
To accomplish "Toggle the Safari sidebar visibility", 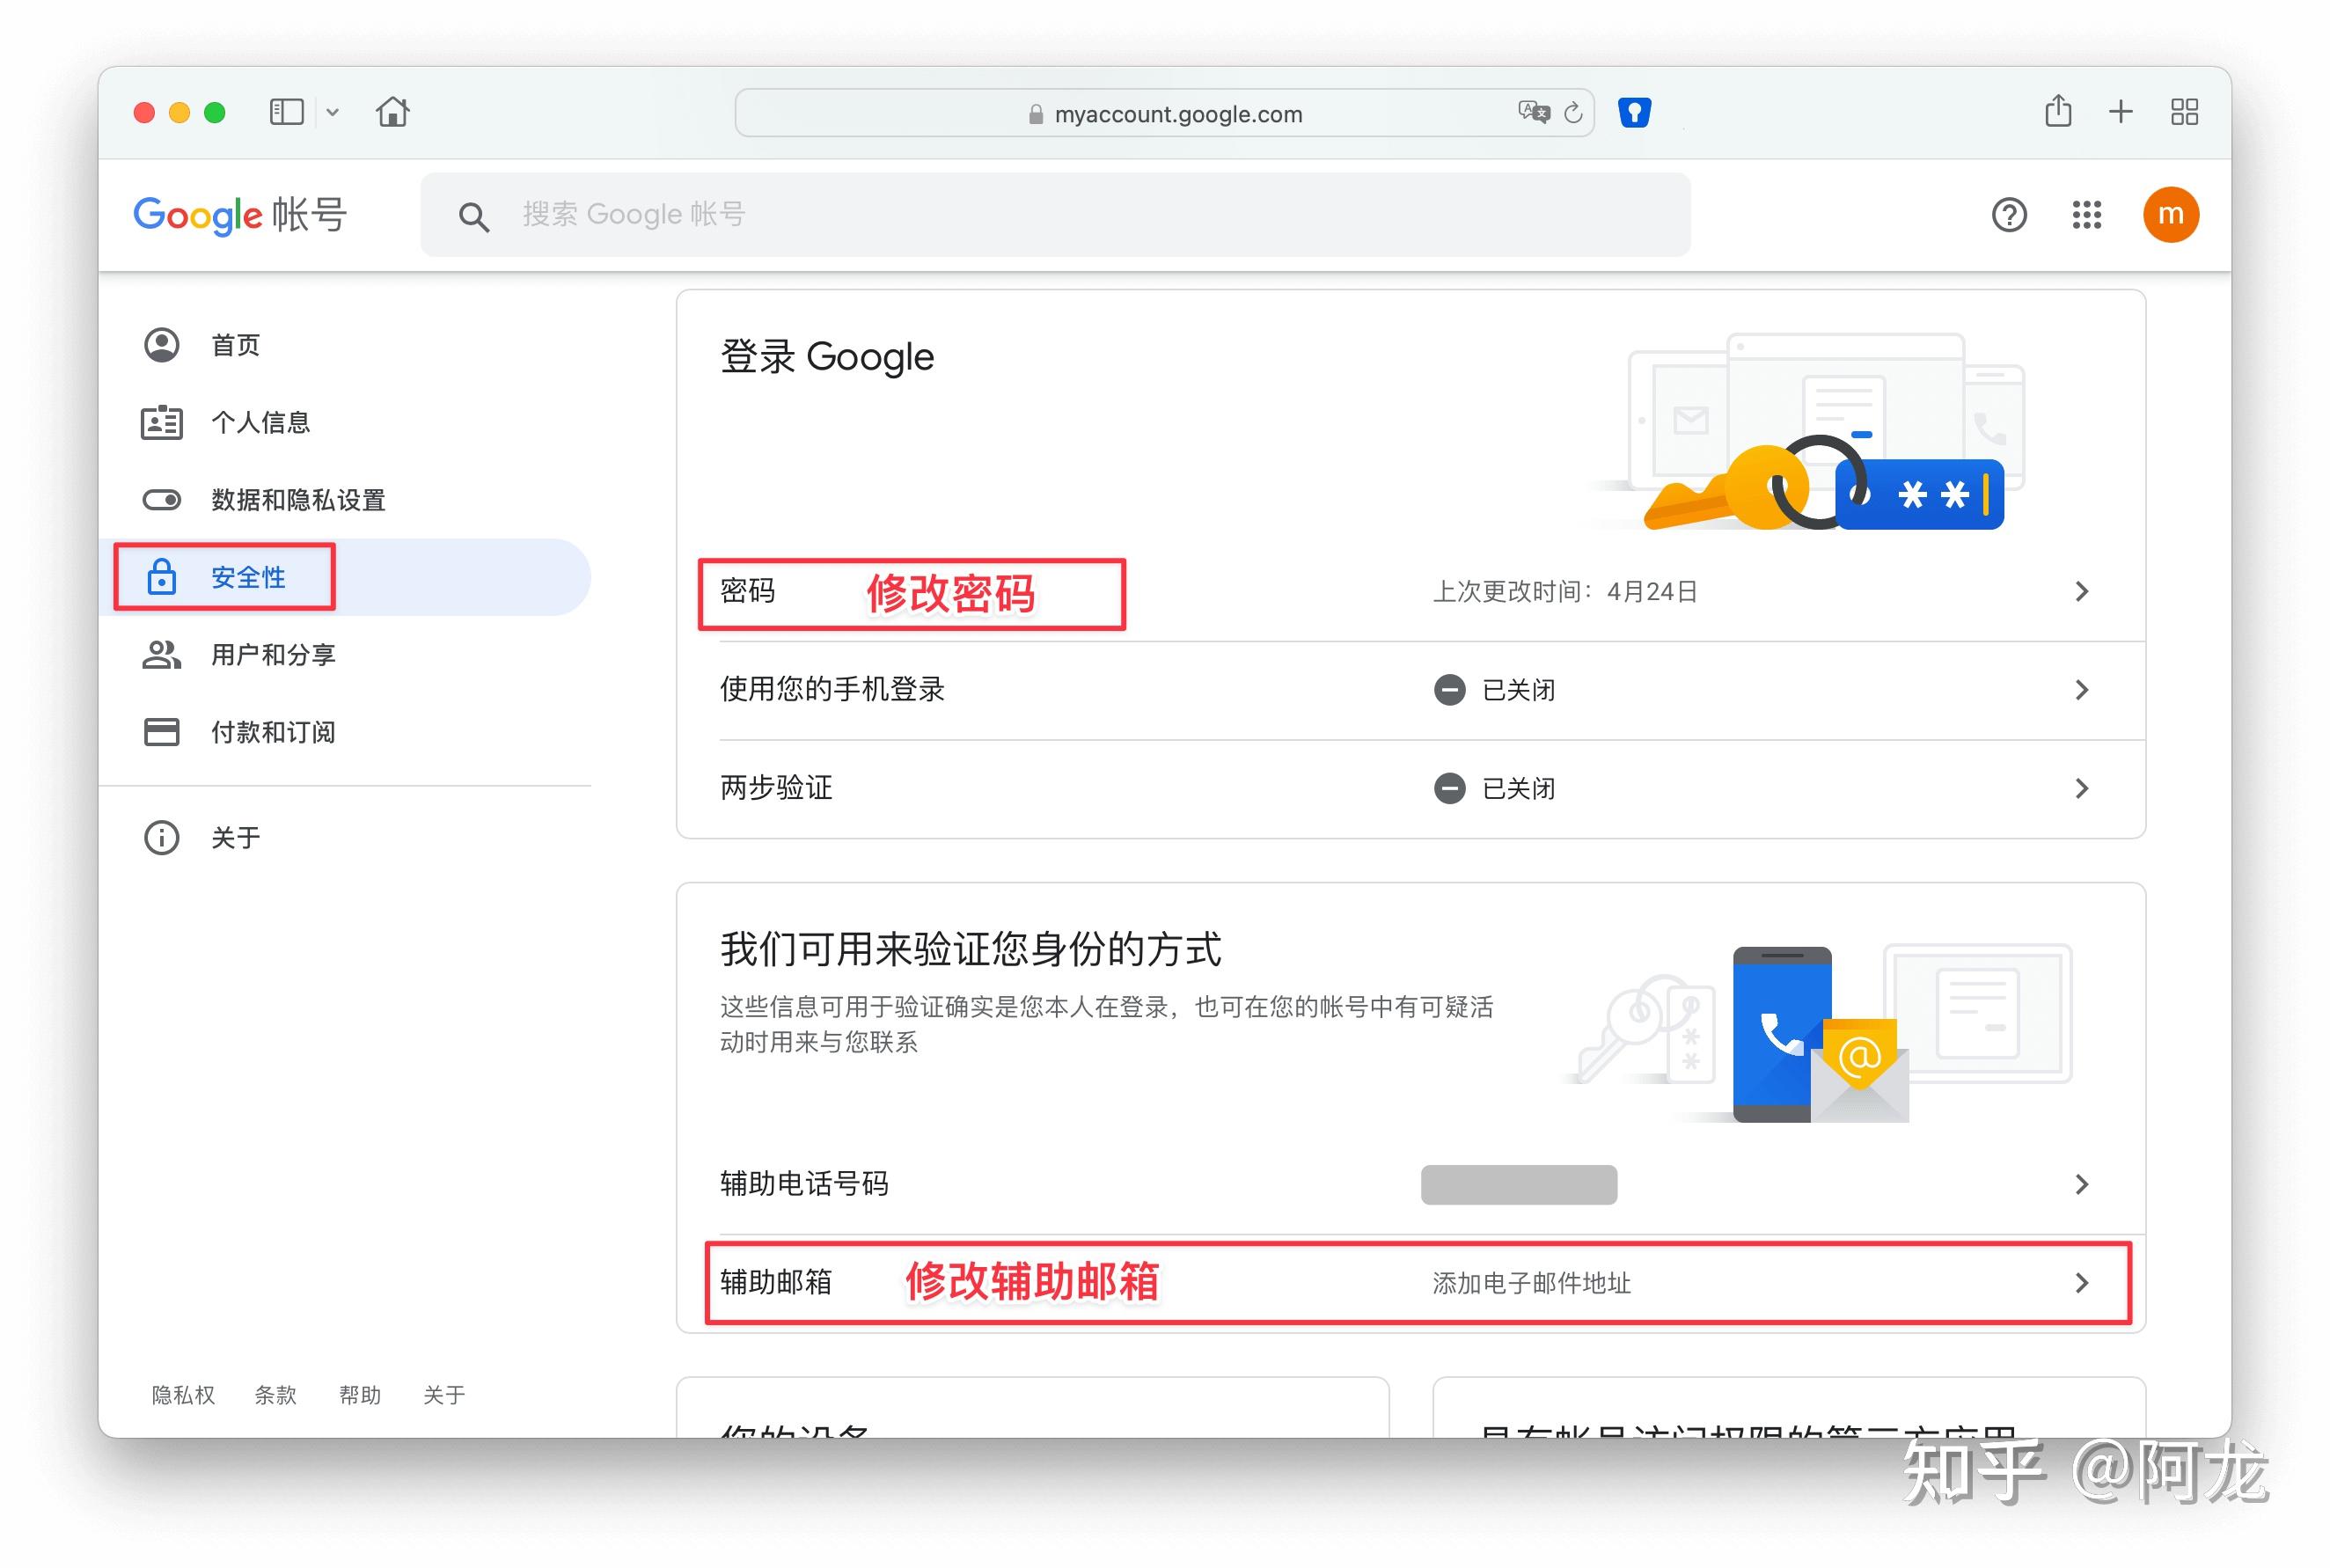I will coord(285,111).
